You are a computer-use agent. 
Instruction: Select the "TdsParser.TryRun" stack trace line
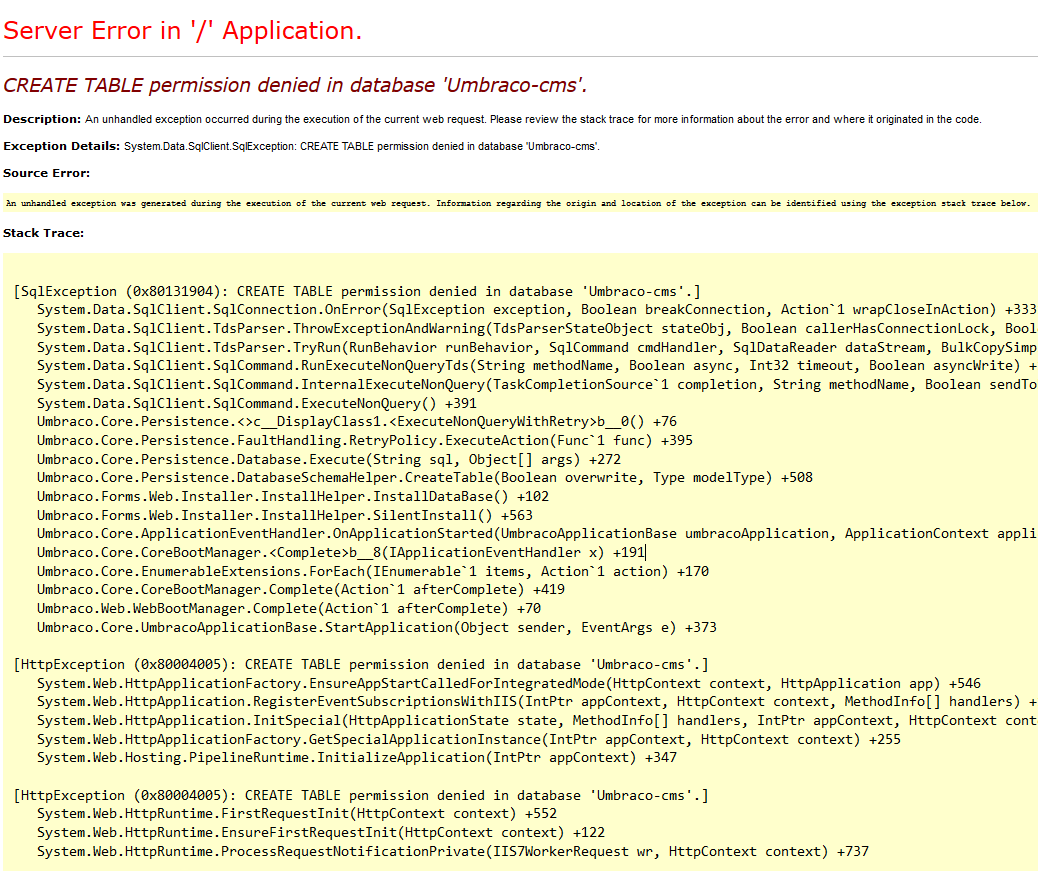coord(537,347)
